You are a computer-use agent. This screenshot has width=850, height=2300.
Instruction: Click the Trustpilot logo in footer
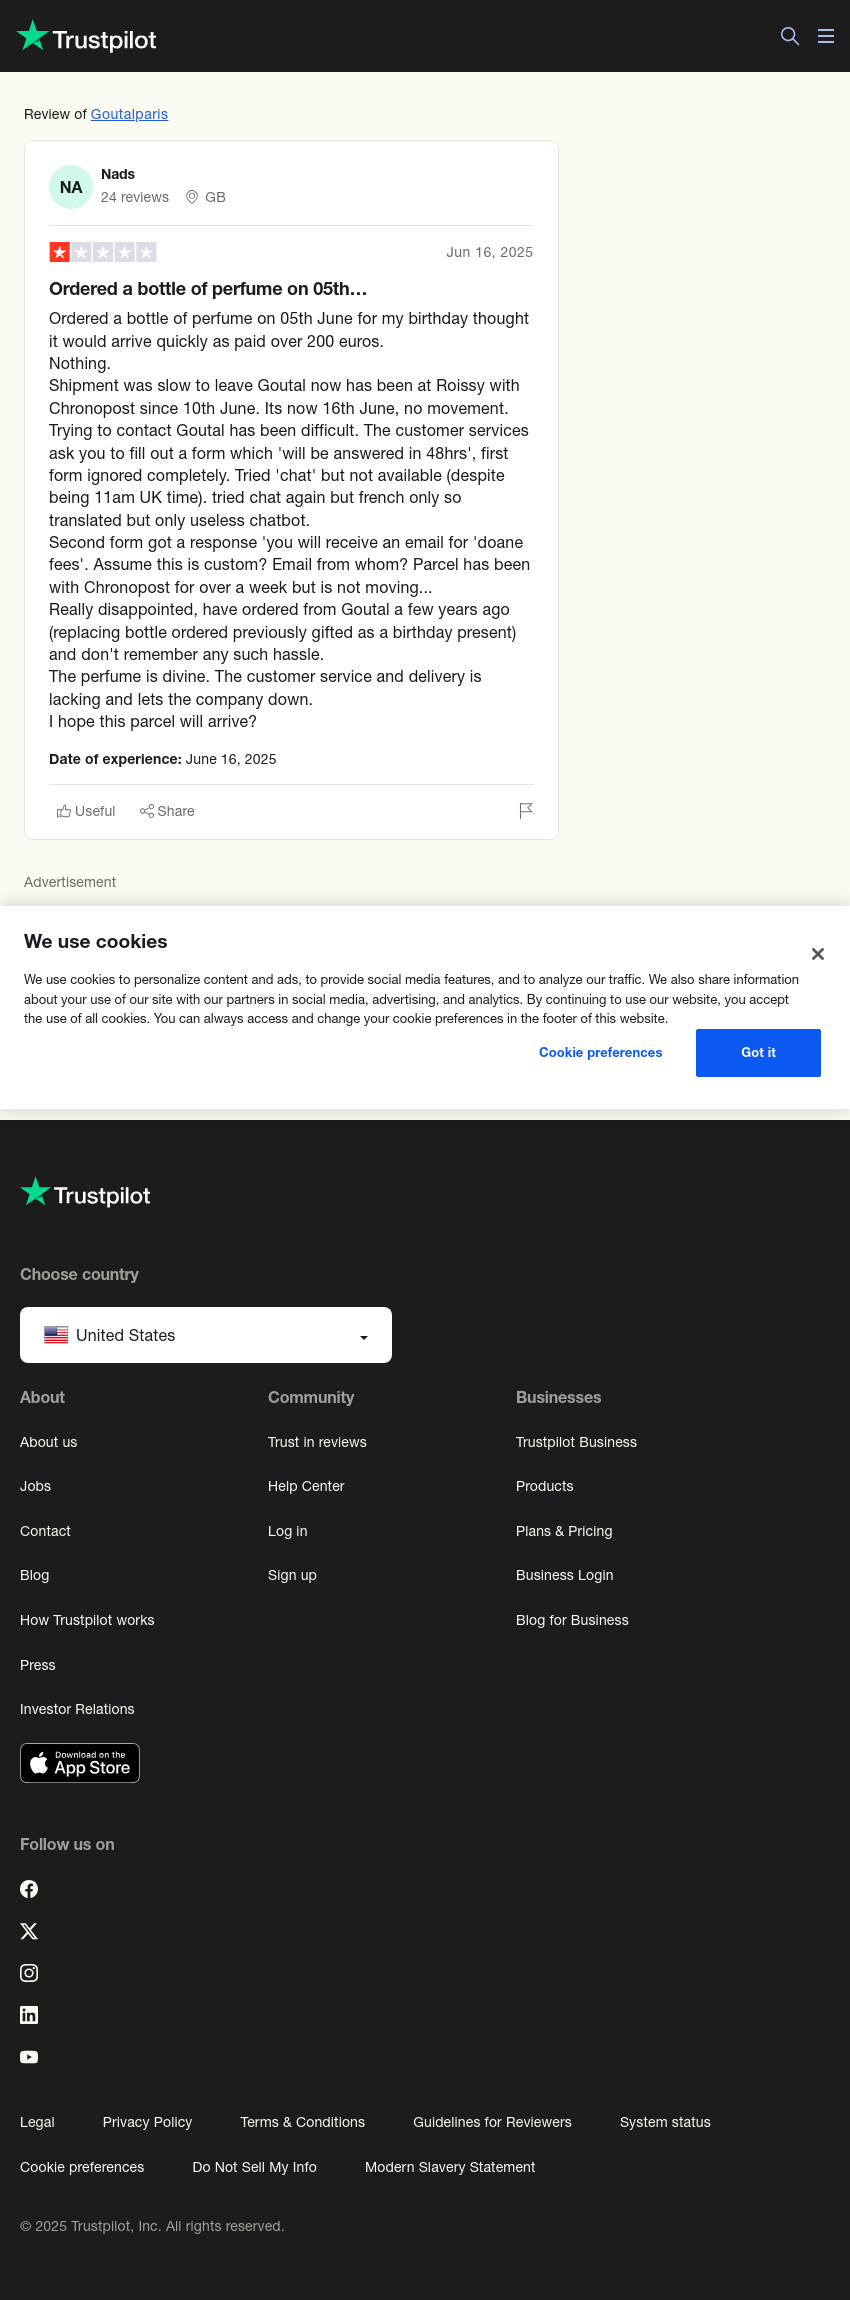pos(86,1193)
